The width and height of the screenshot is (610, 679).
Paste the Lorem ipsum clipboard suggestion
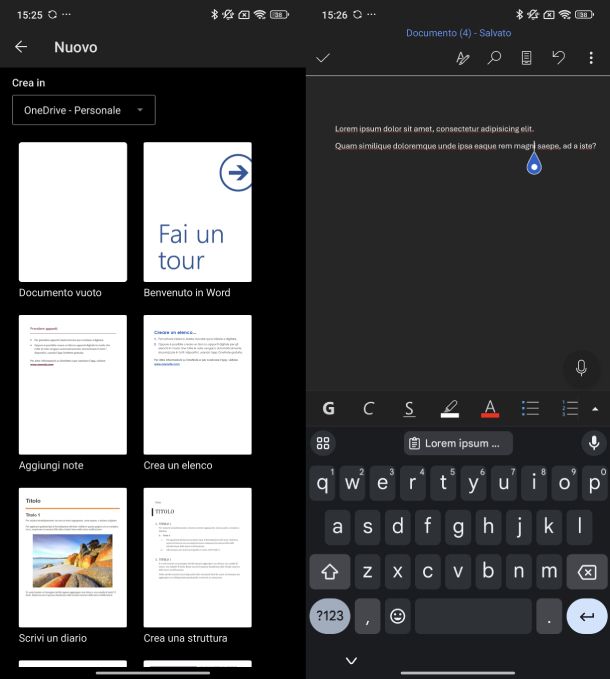[458, 443]
